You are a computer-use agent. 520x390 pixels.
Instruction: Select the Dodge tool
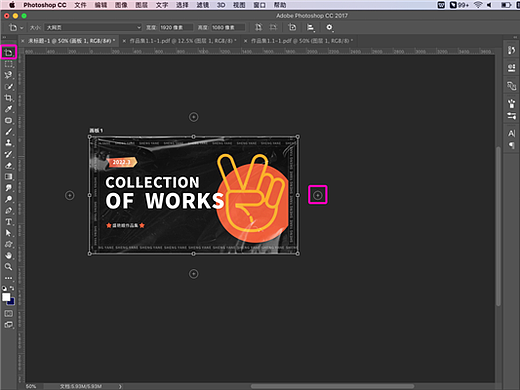(9, 199)
